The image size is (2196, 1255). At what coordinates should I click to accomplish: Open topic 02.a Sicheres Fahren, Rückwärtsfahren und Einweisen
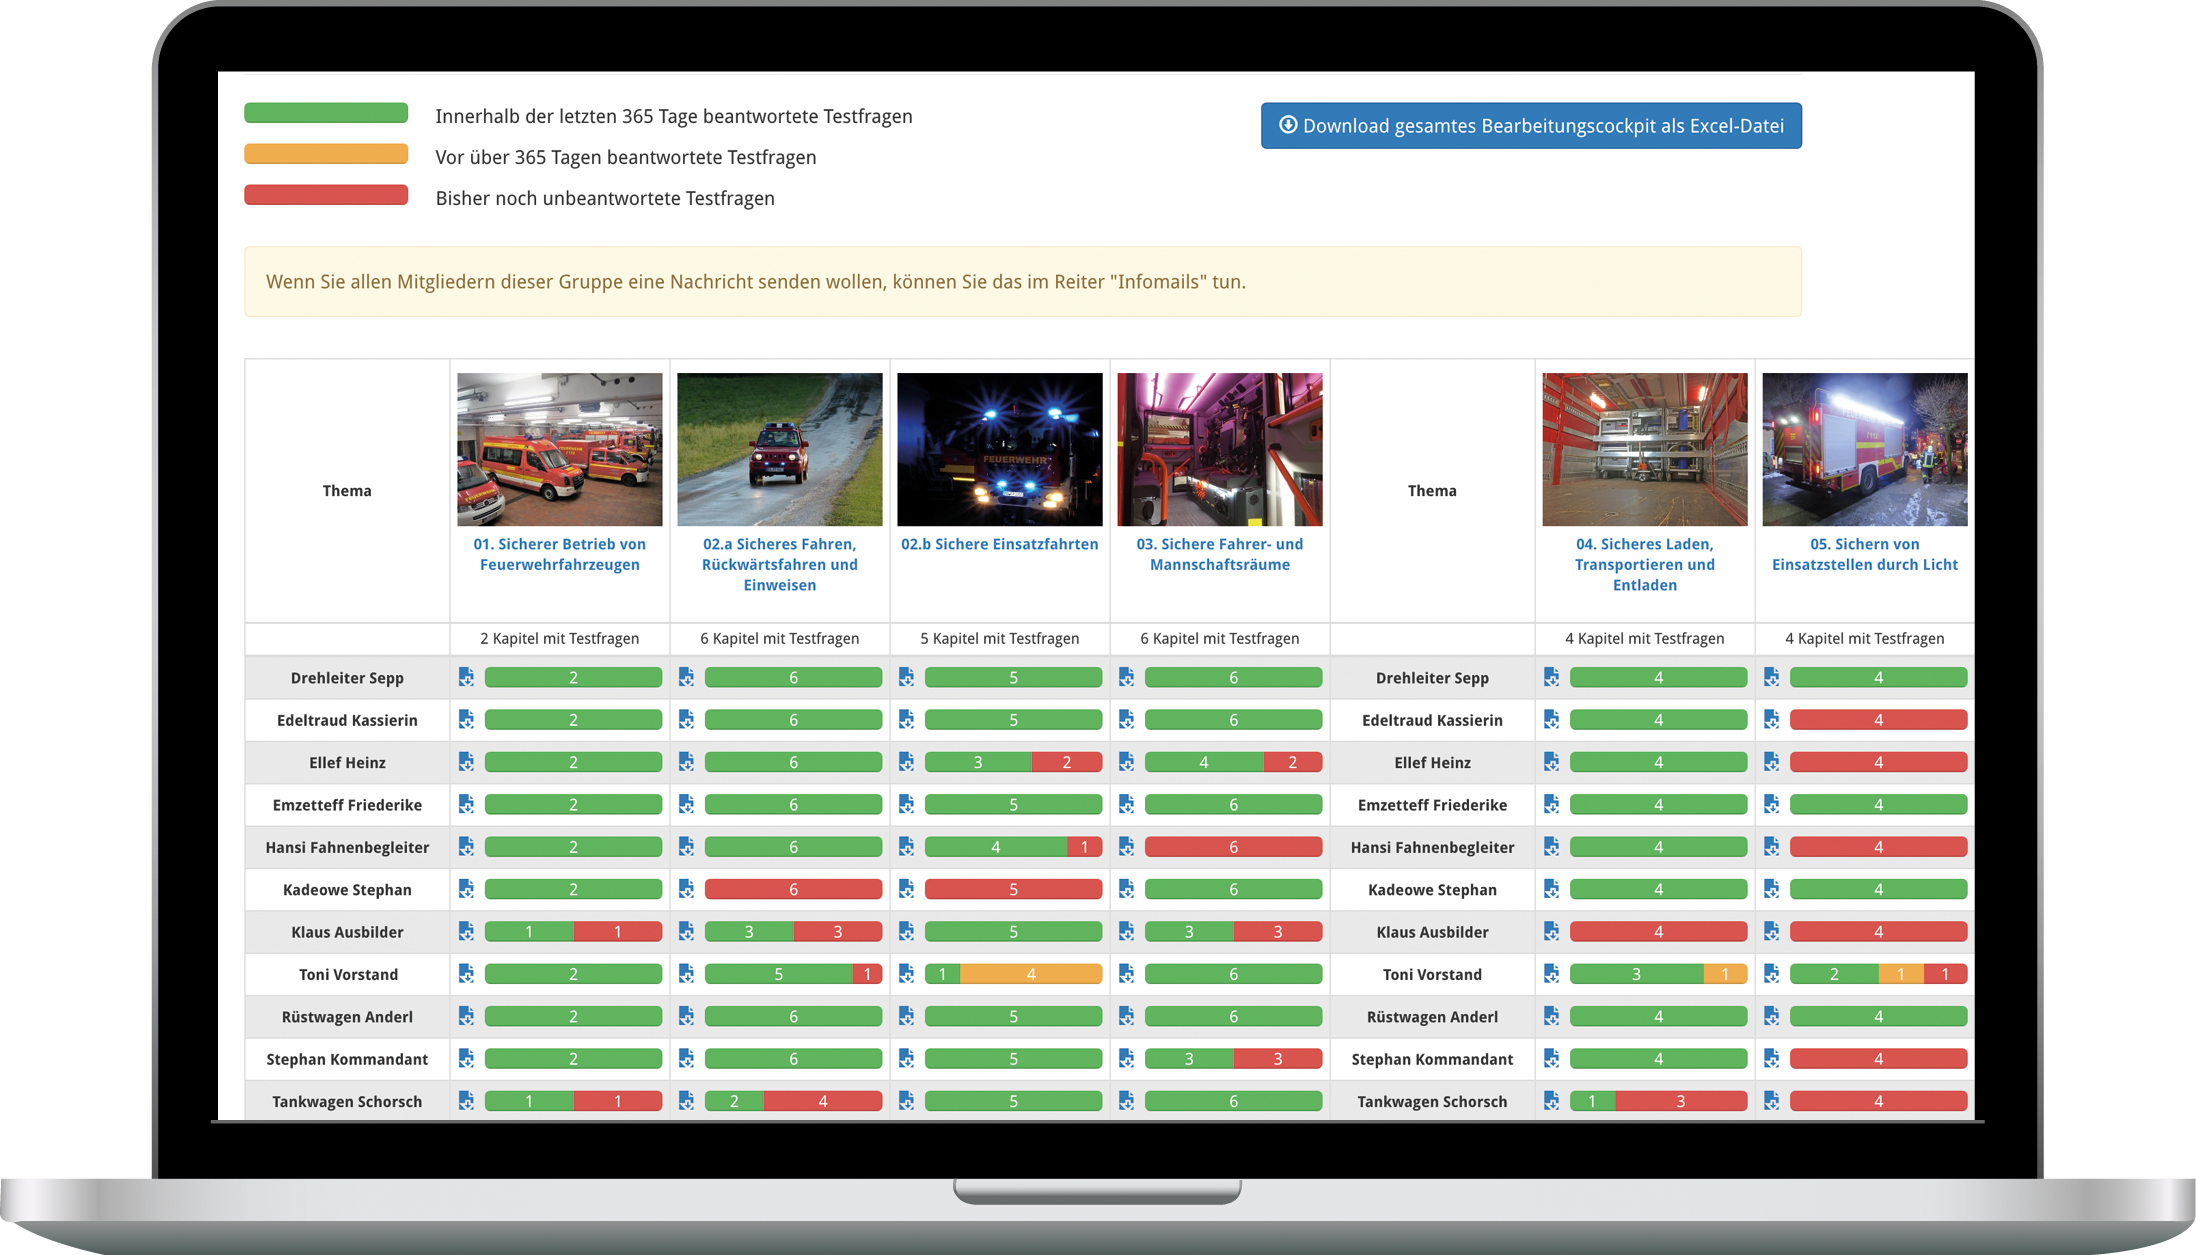tap(780, 564)
